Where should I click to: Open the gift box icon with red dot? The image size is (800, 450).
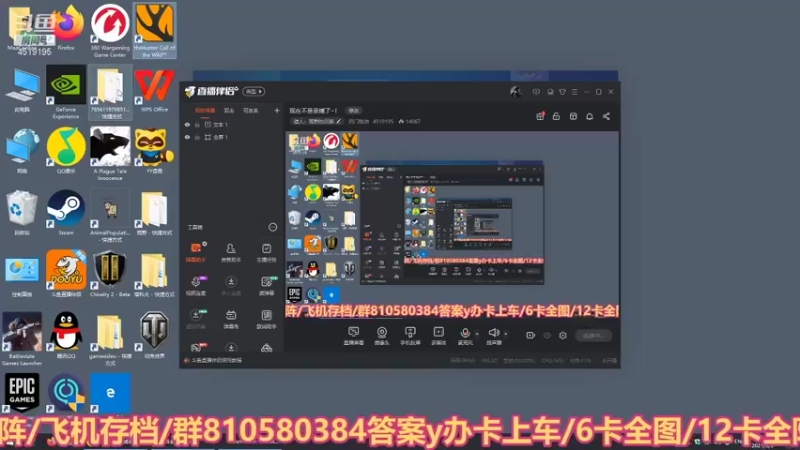(x=540, y=116)
